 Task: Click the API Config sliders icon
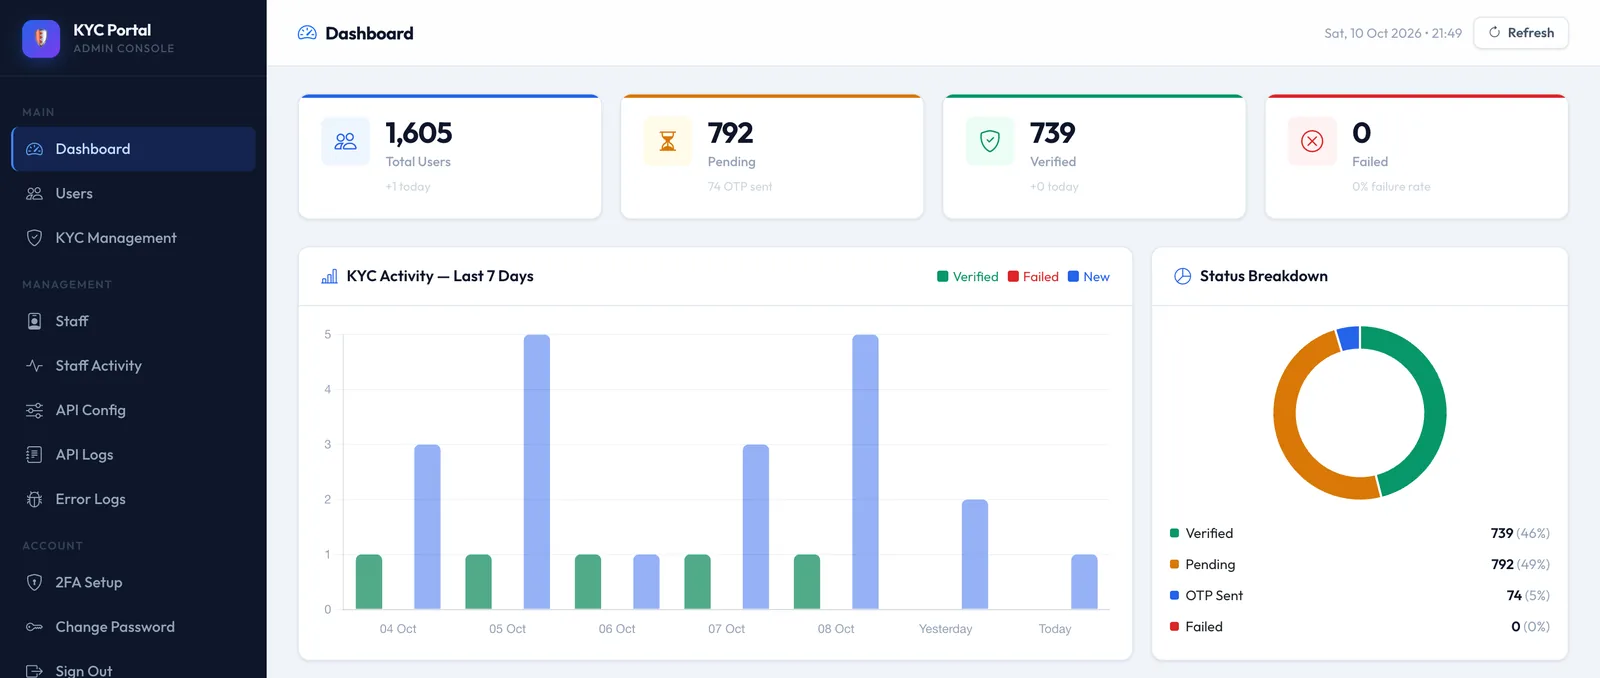(35, 410)
